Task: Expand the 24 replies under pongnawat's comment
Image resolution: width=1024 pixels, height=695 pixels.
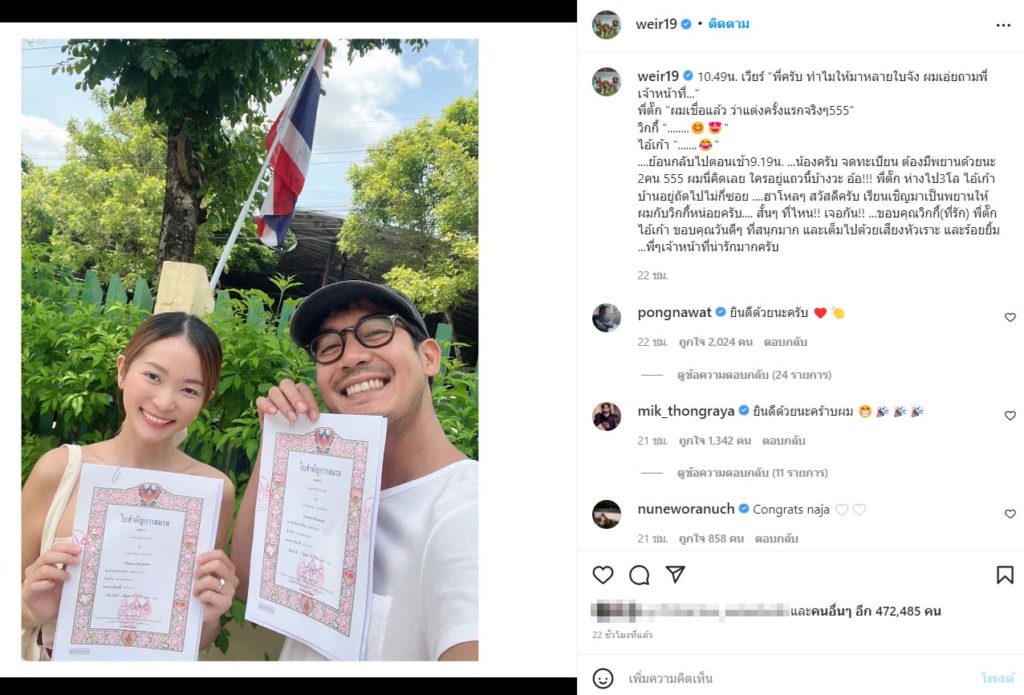Action: tap(754, 375)
